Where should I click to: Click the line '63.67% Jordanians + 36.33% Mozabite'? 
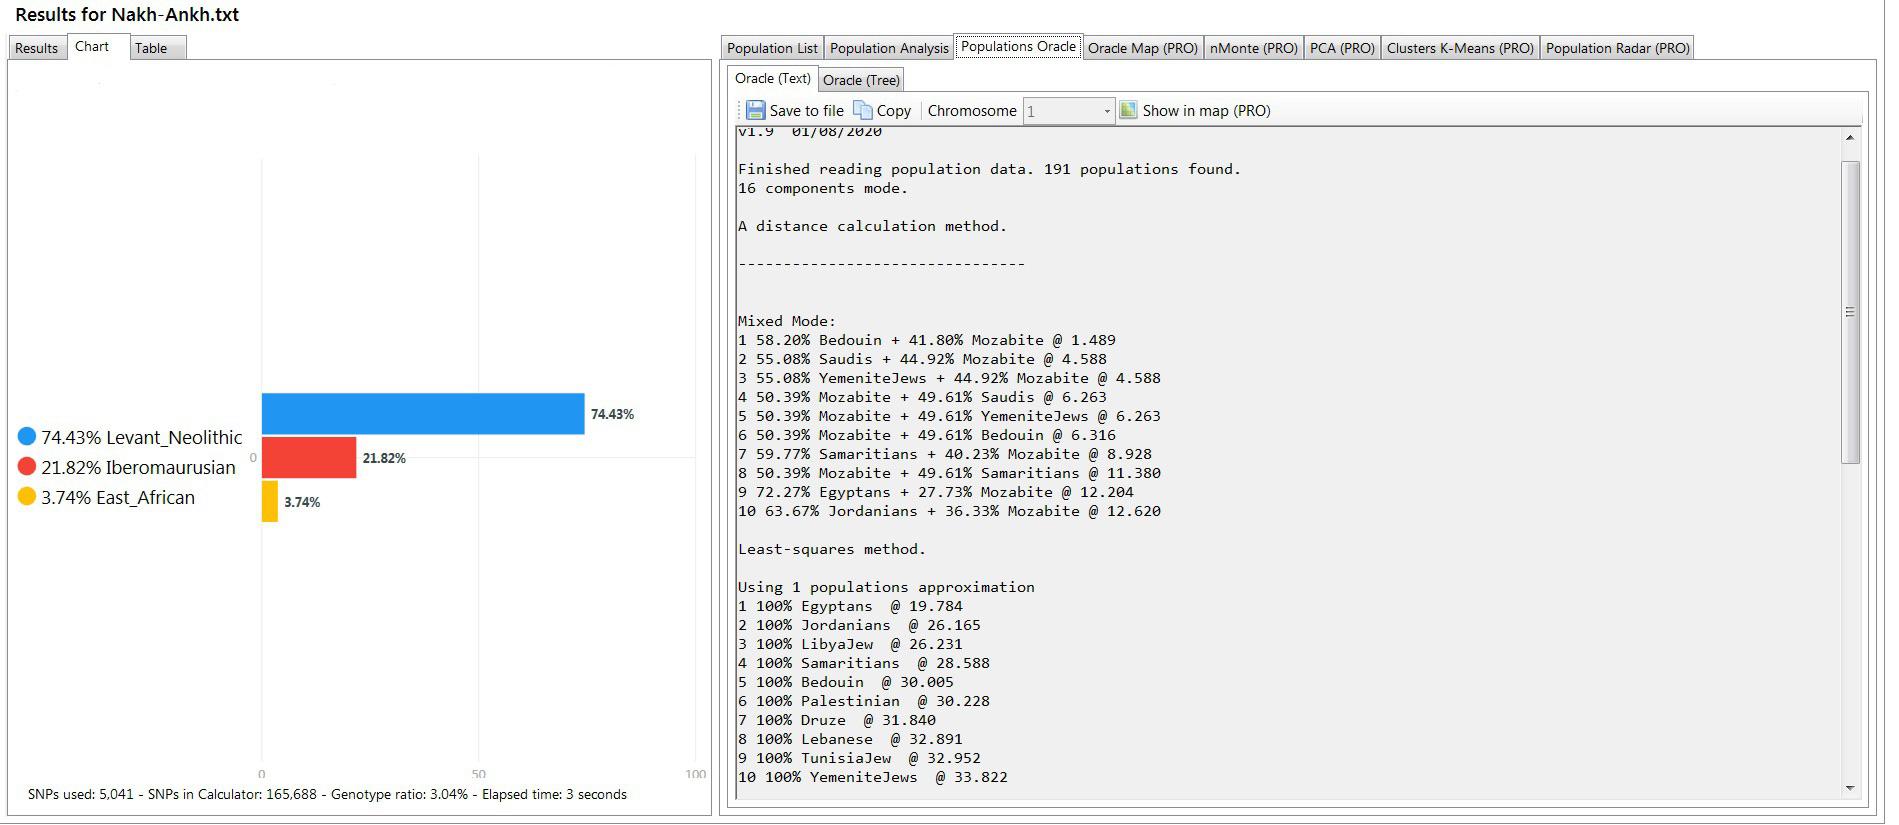pyautogui.click(x=949, y=511)
